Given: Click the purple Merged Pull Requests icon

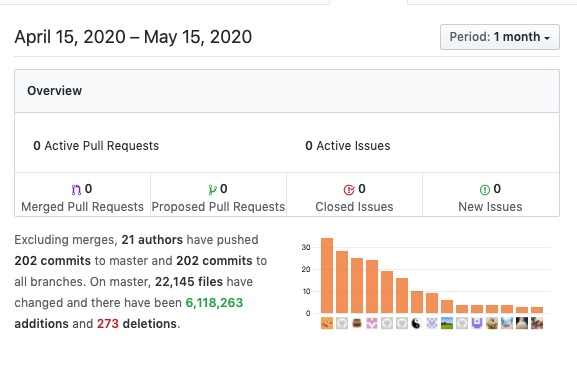Looking at the screenshot, I should pos(76,189).
